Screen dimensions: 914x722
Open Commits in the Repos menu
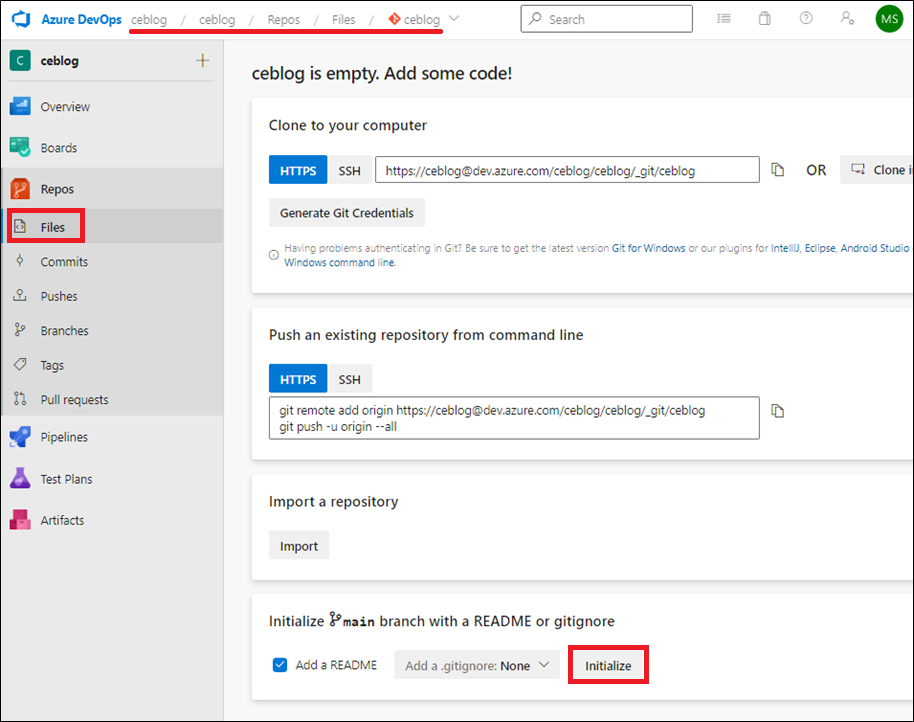[x=64, y=262]
